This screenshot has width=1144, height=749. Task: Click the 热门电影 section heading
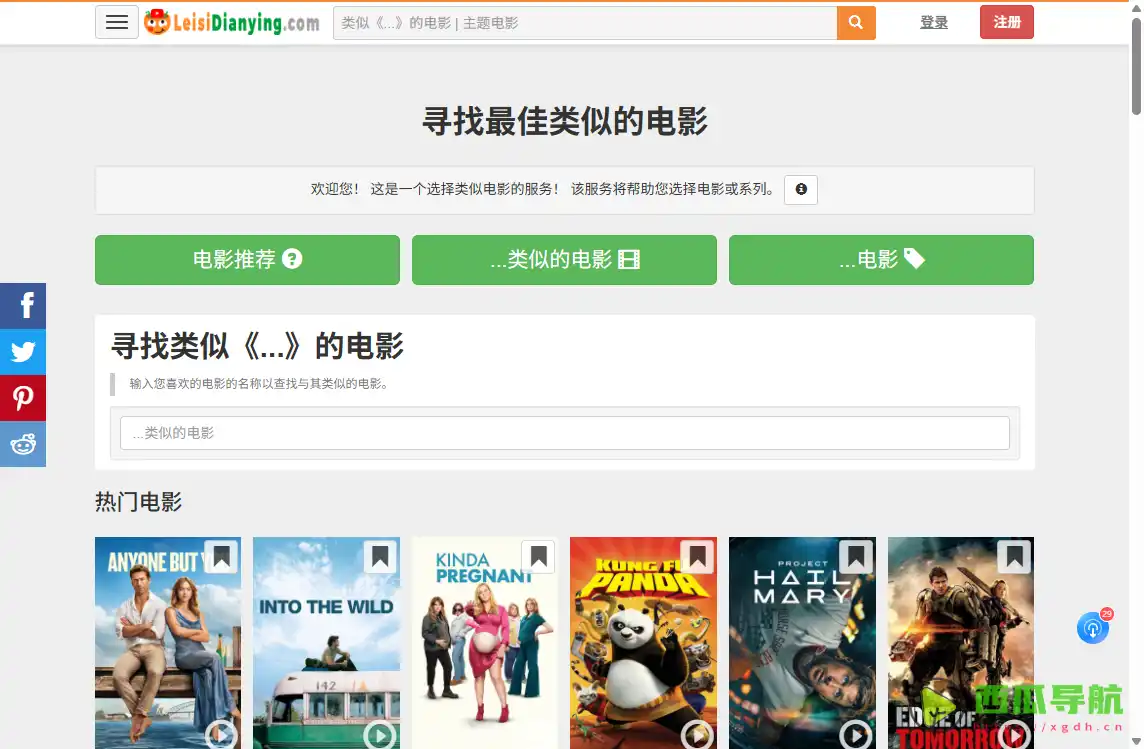click(x=139, y=502)
